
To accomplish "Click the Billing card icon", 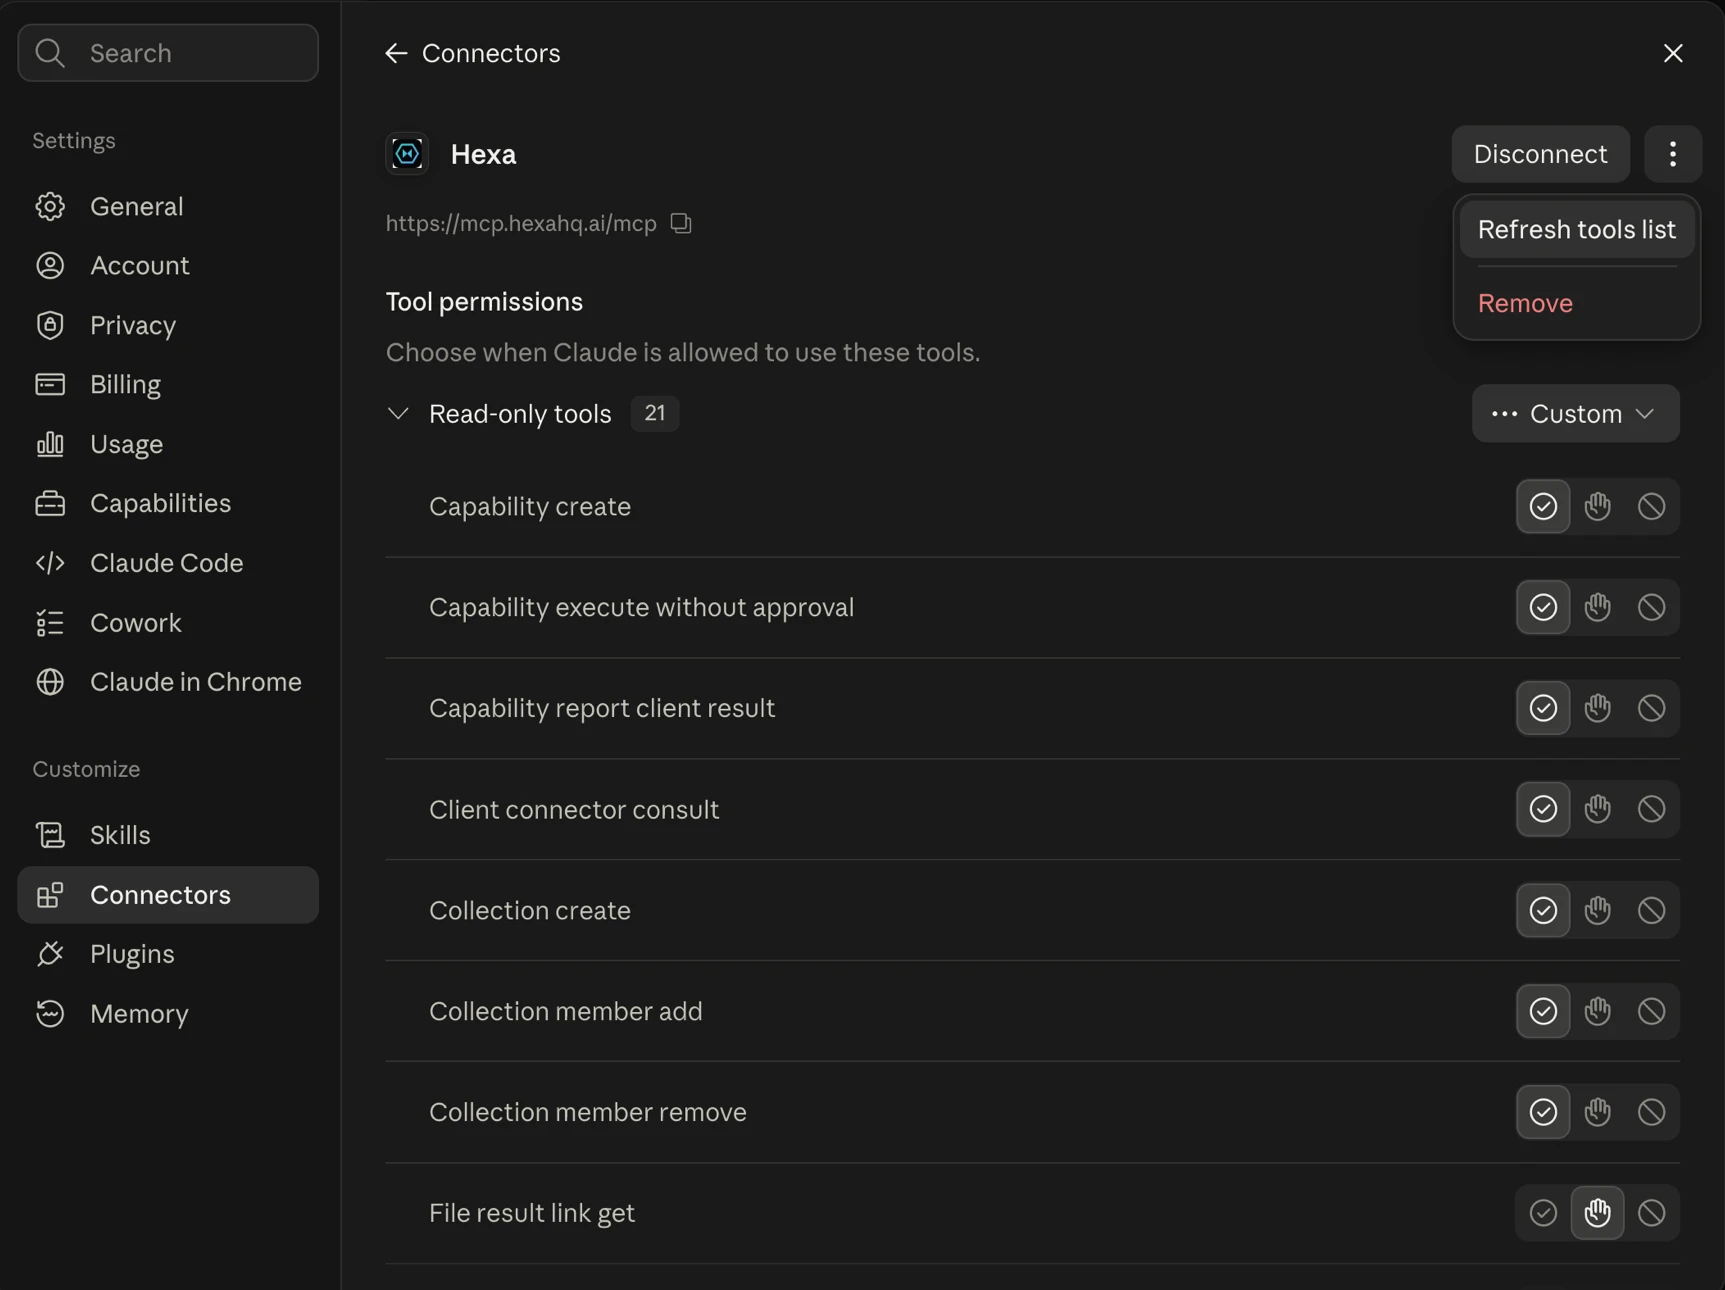I will [50, 384].
